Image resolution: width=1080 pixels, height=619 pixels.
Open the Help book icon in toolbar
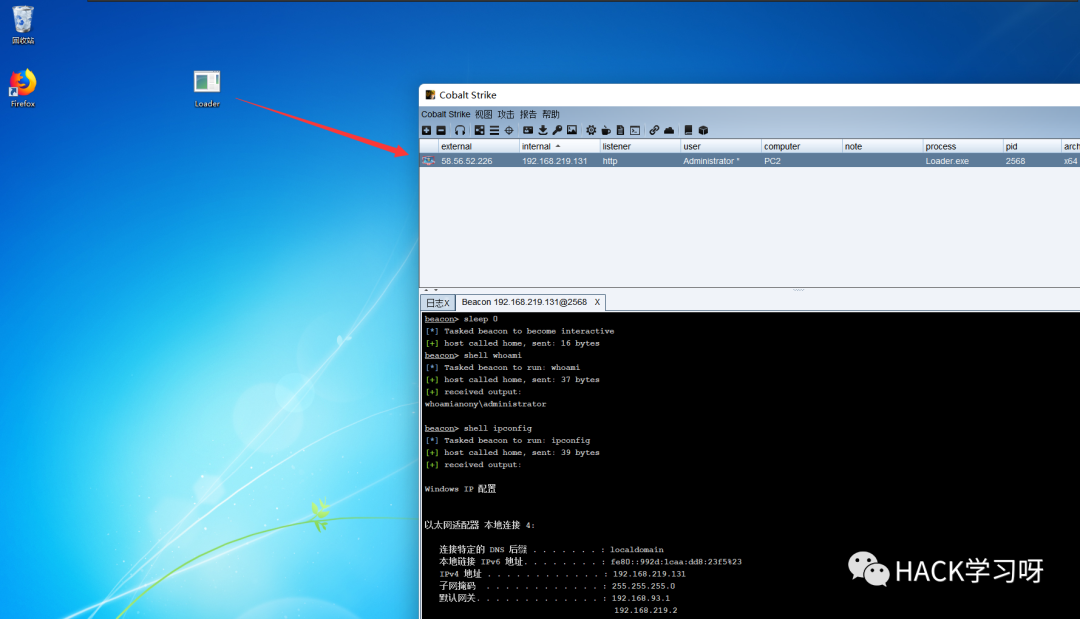(x=688, y=130)
